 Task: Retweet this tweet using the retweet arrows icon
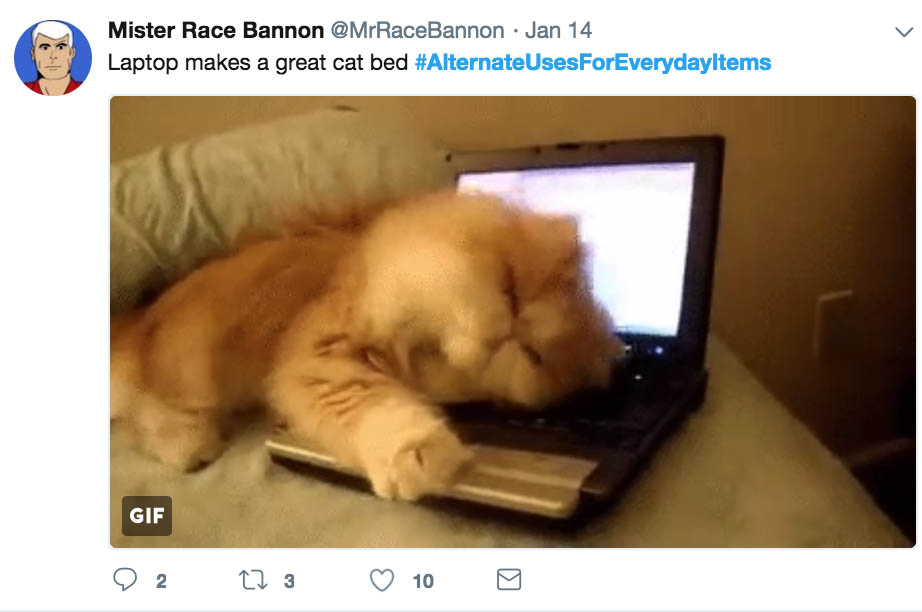coord(253,580)
